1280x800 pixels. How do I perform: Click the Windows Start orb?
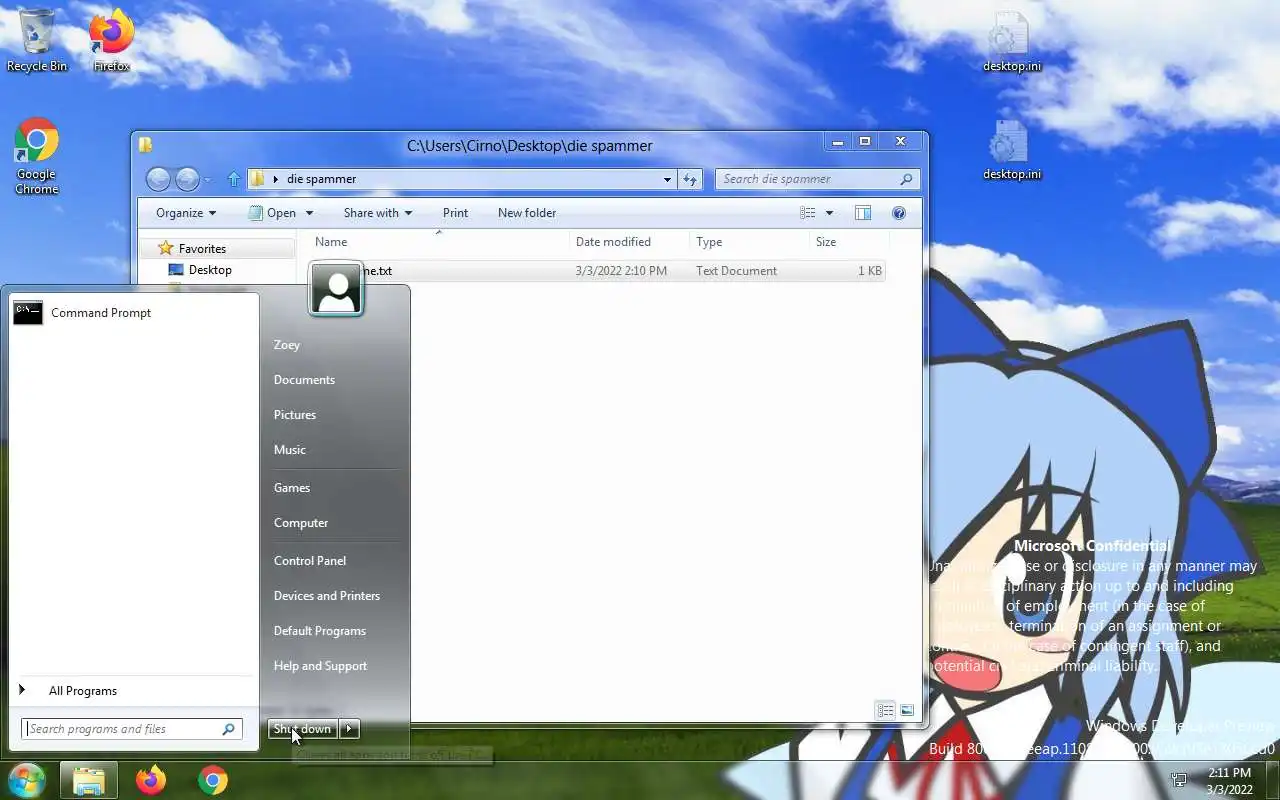point(26,780)
